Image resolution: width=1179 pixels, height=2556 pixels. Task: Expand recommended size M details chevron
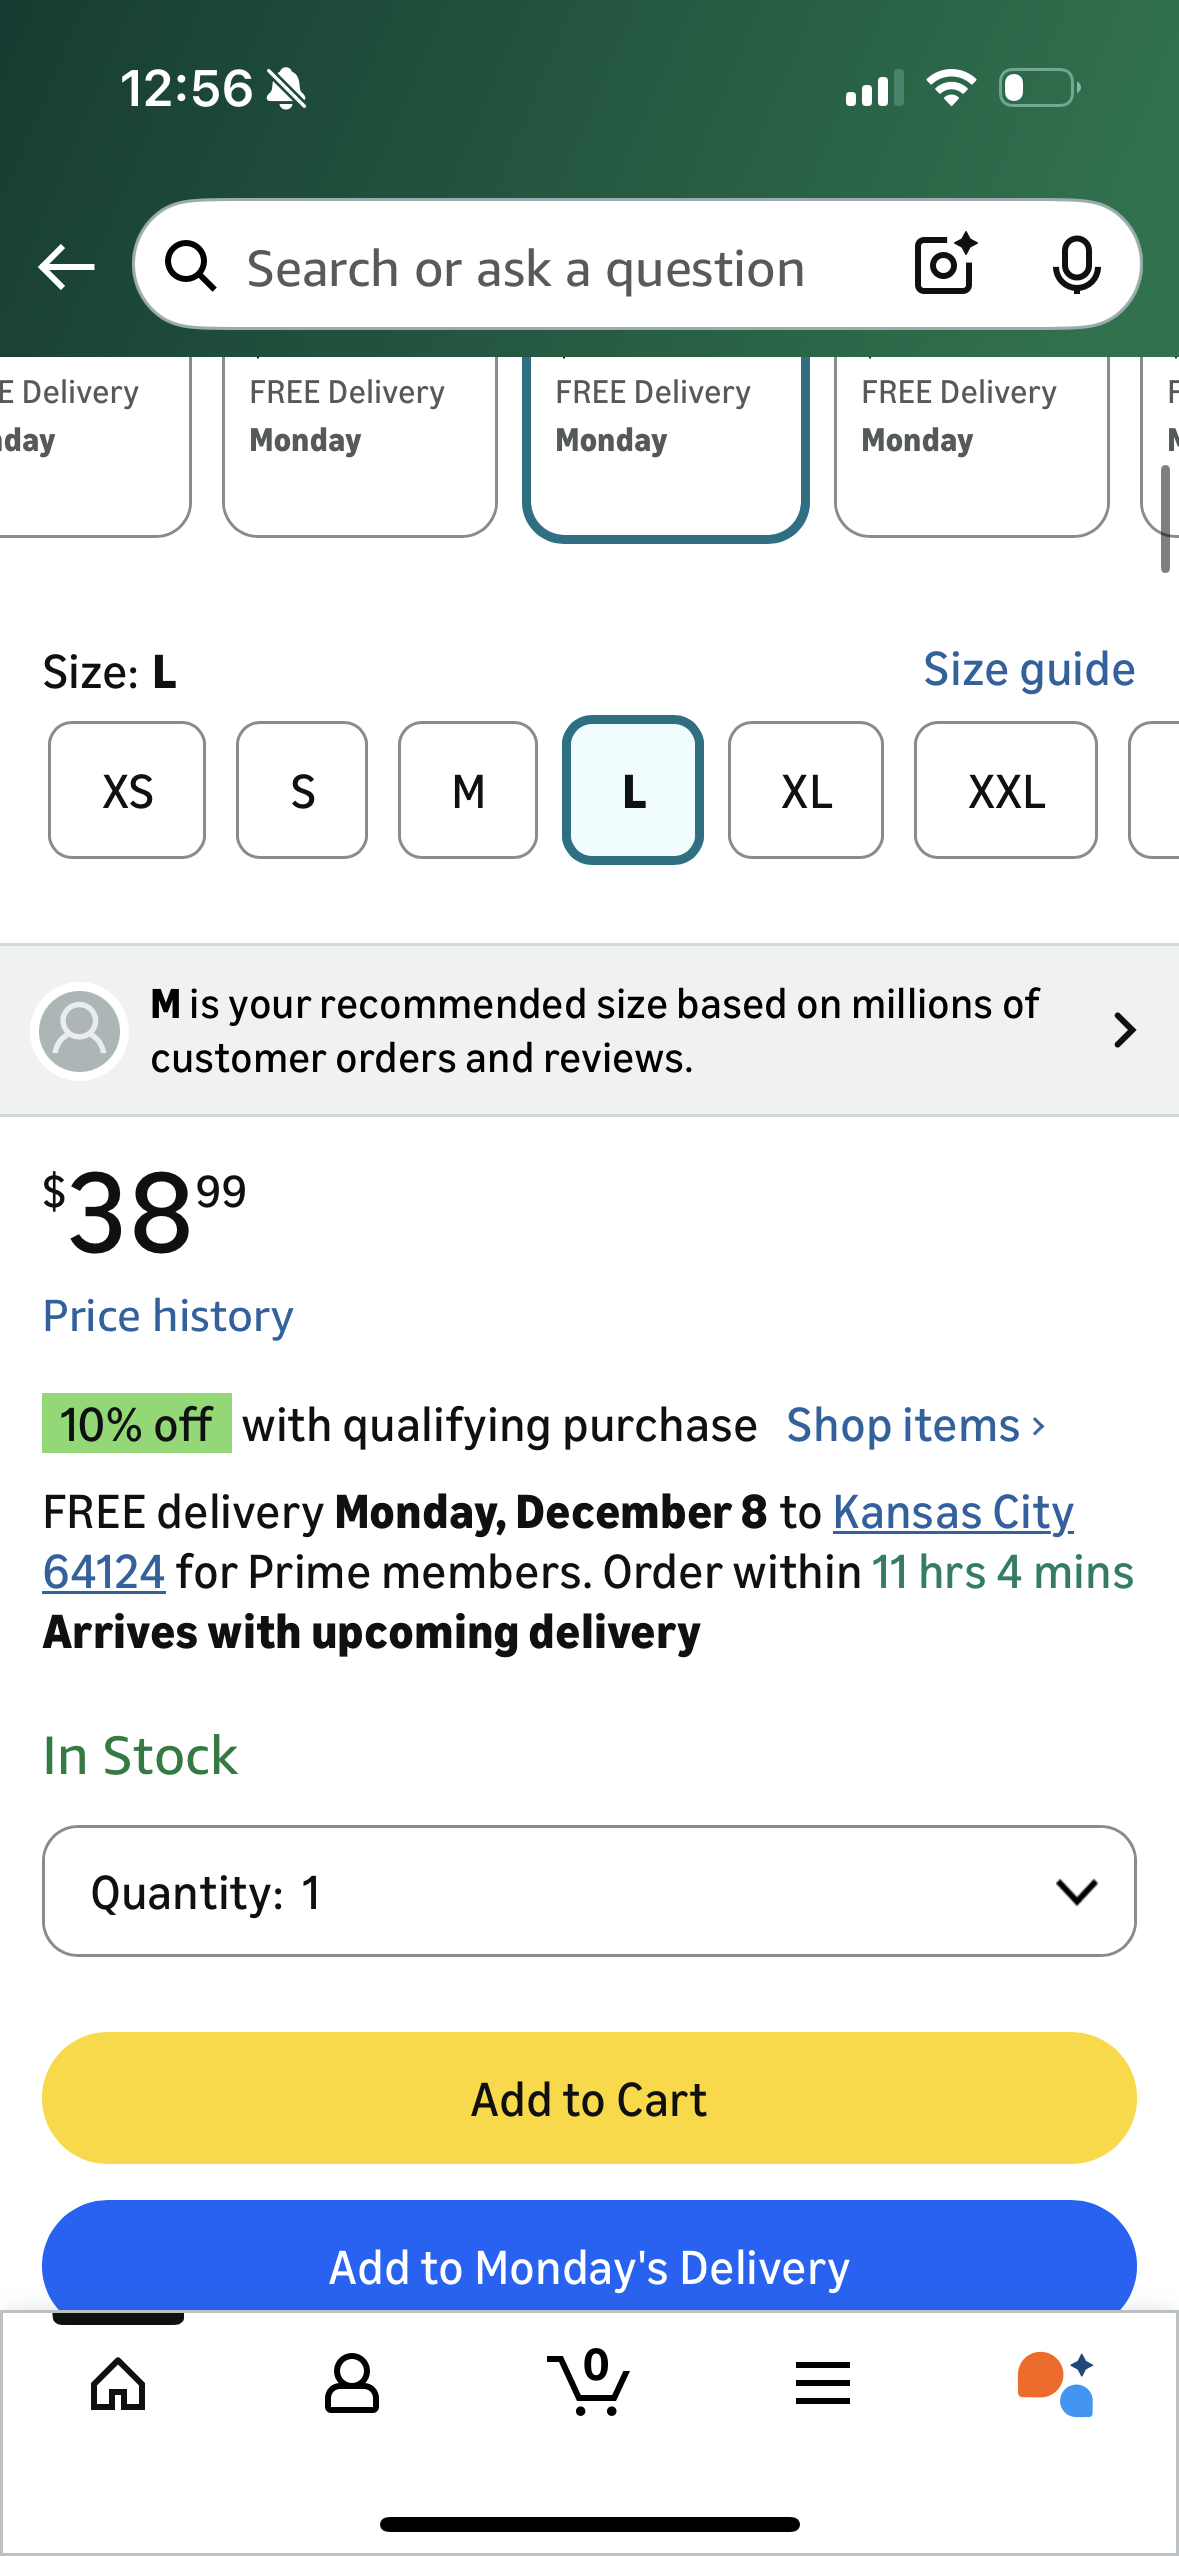[1125, 1030]
